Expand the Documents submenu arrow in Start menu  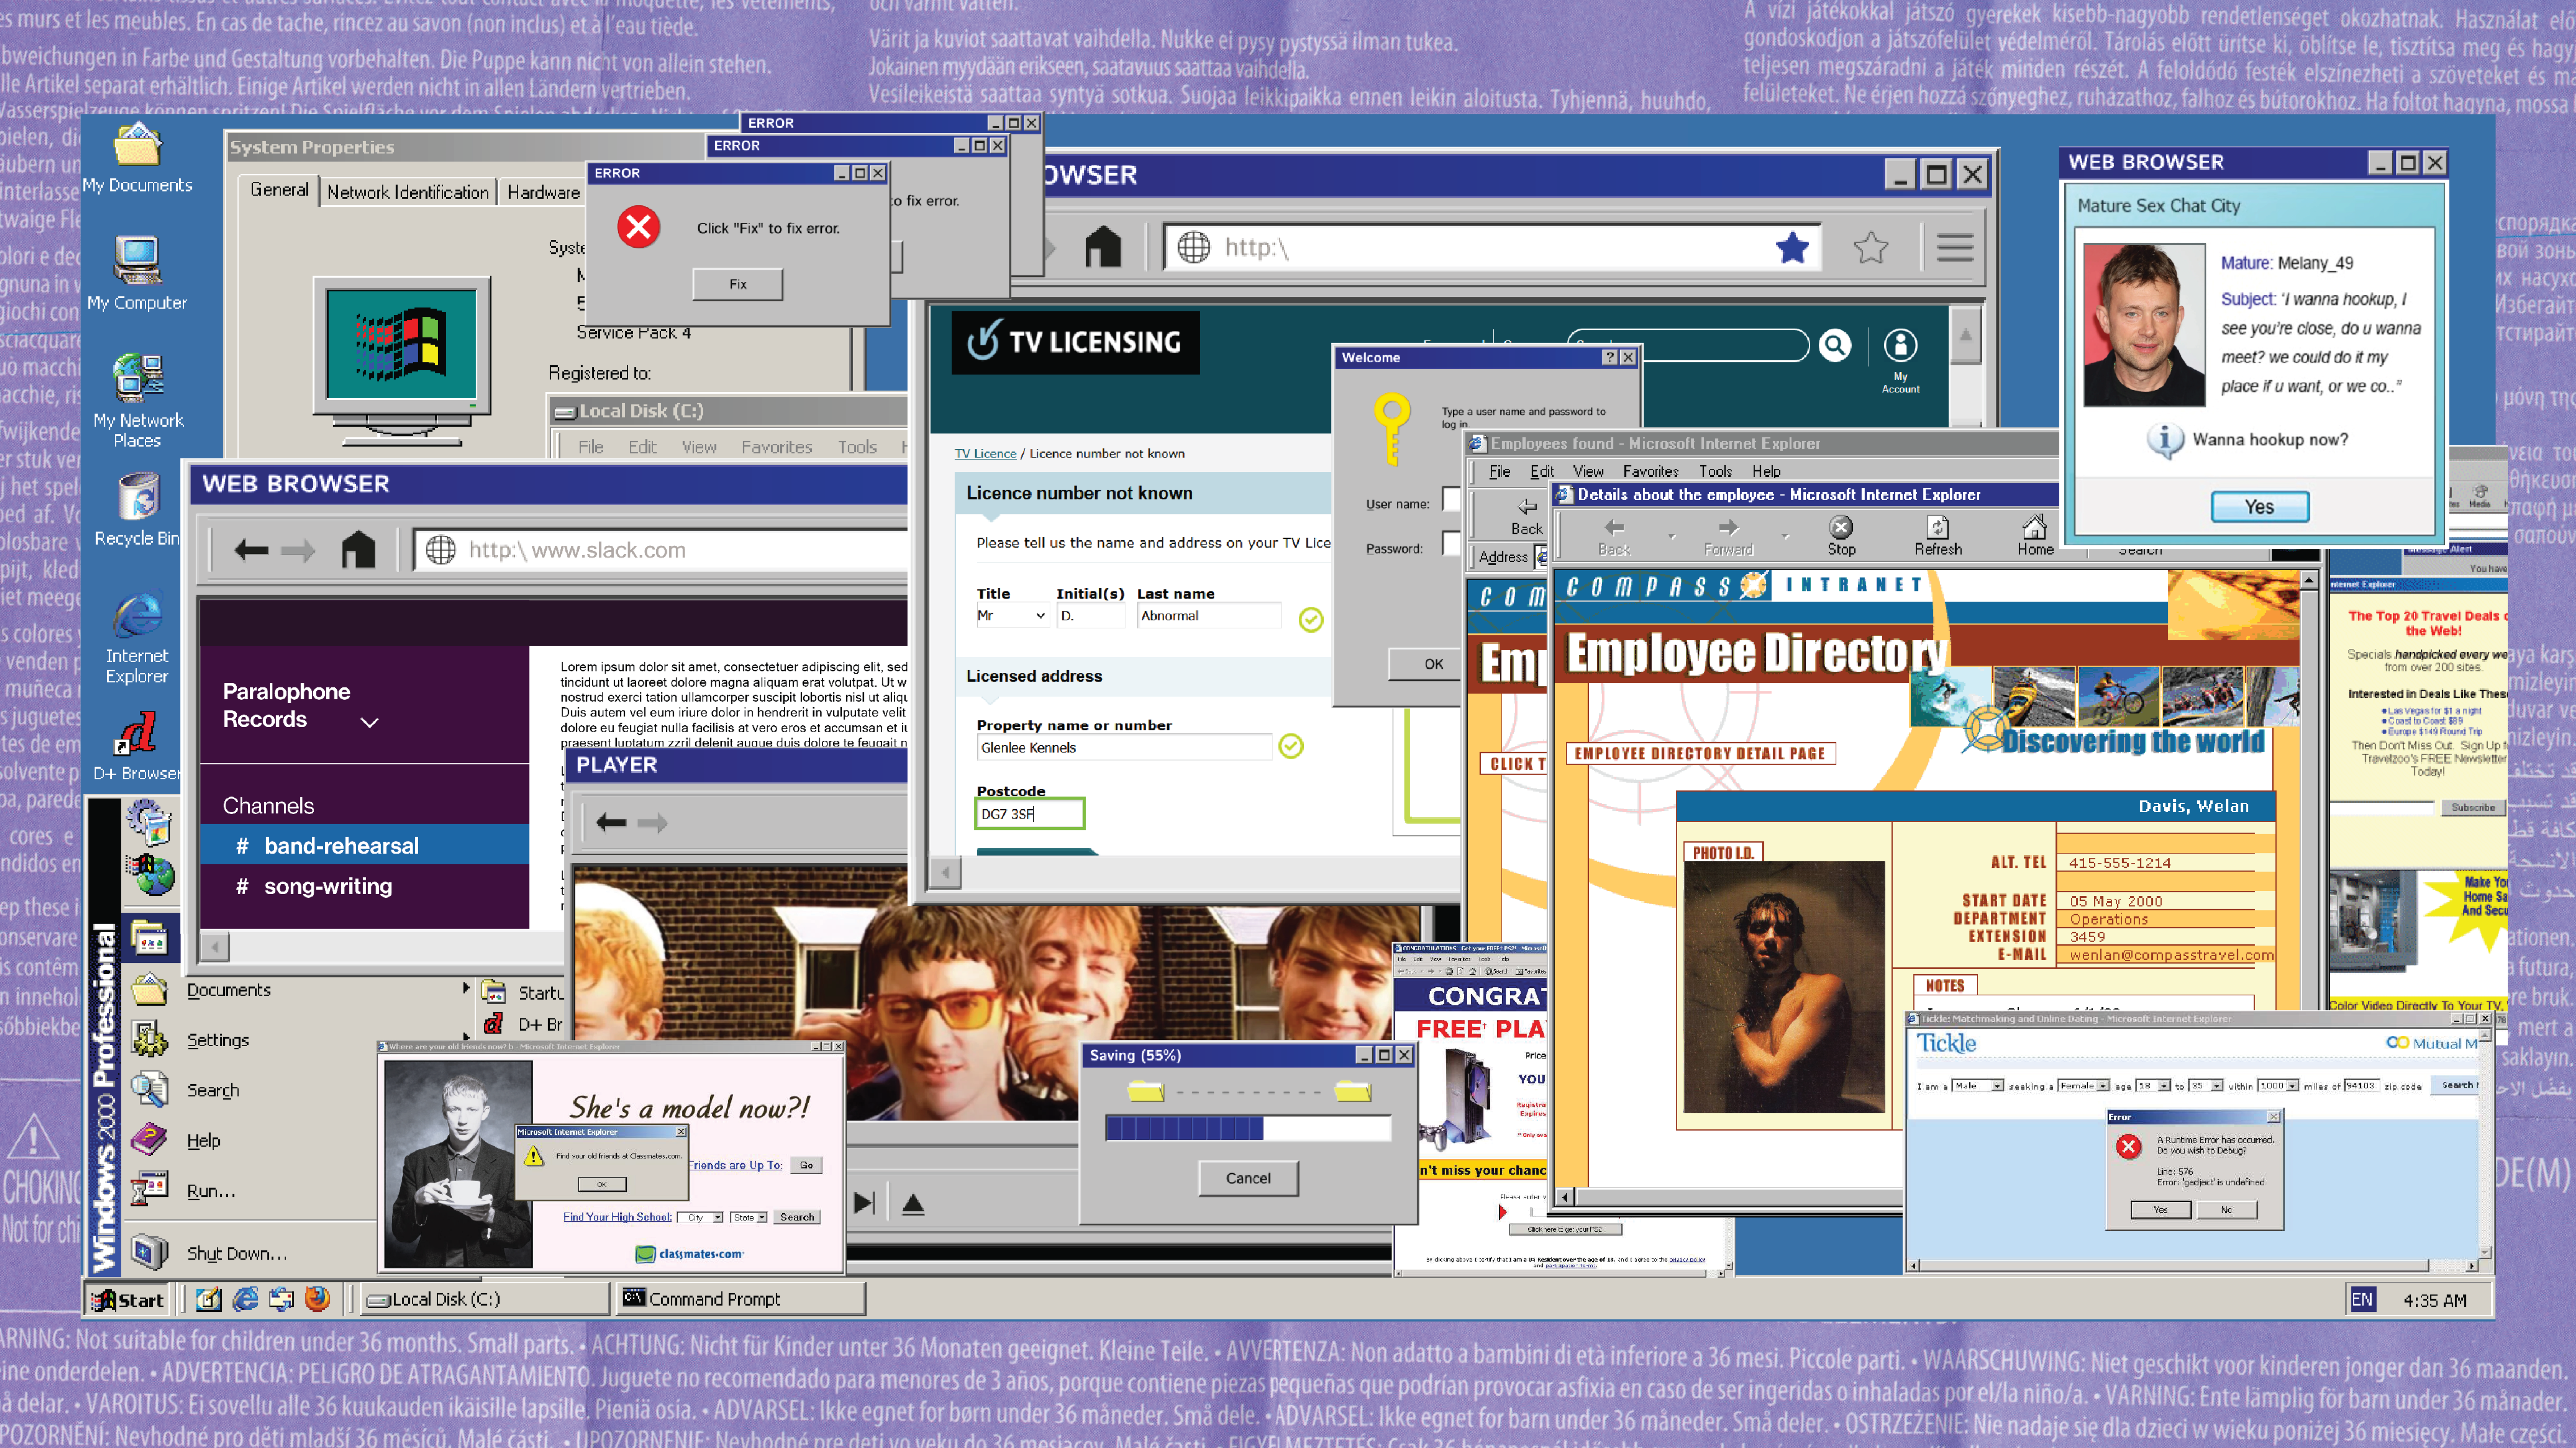coord(466,988)
